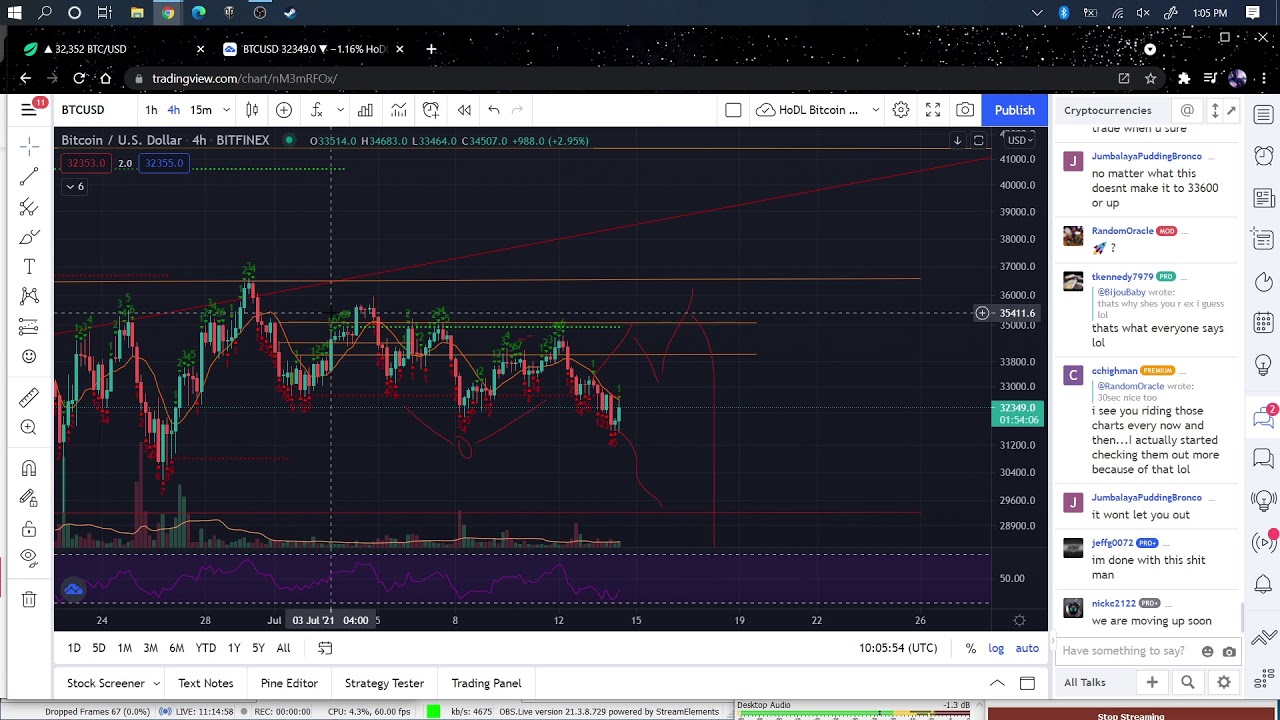Select the 4h timeframe

tap(174, 110)
